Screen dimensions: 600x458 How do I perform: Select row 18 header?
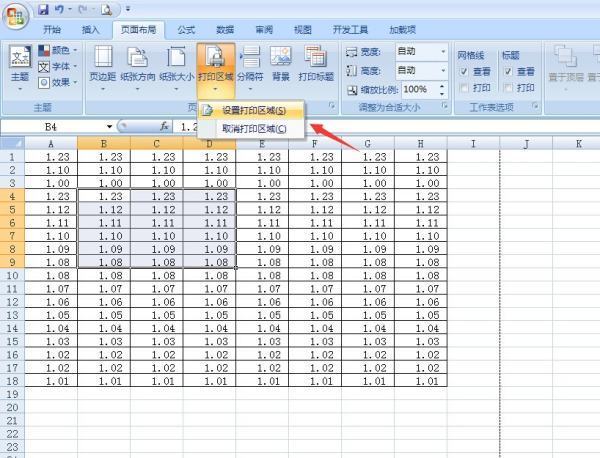12,381
